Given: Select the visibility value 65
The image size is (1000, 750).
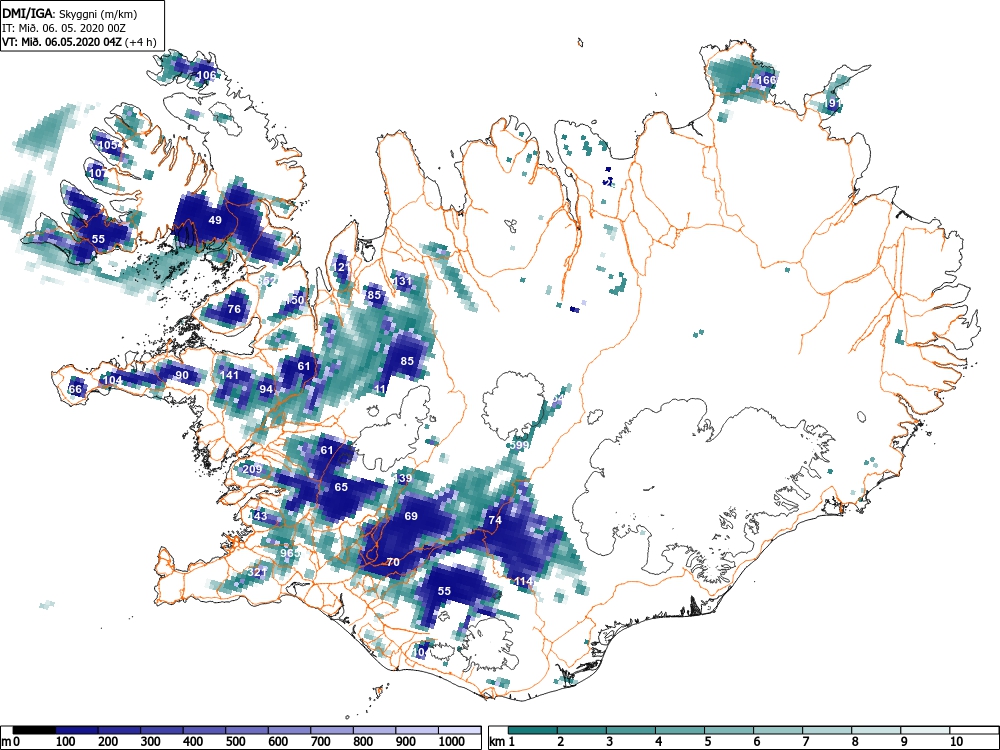Looking at the screenshot, I should pos(341,487).
